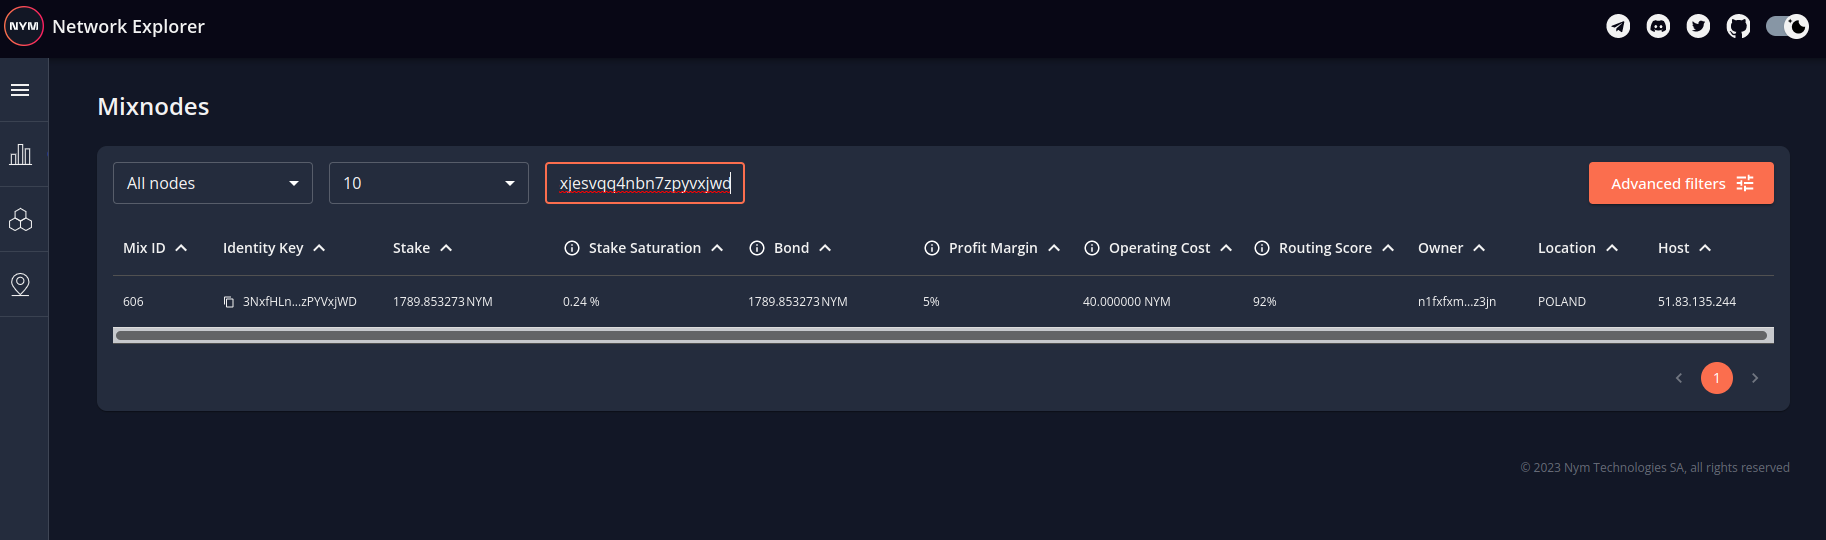1826x540 pixels.
Task: Toggle the dark/light mode switch
Action: coord(1787,26)
